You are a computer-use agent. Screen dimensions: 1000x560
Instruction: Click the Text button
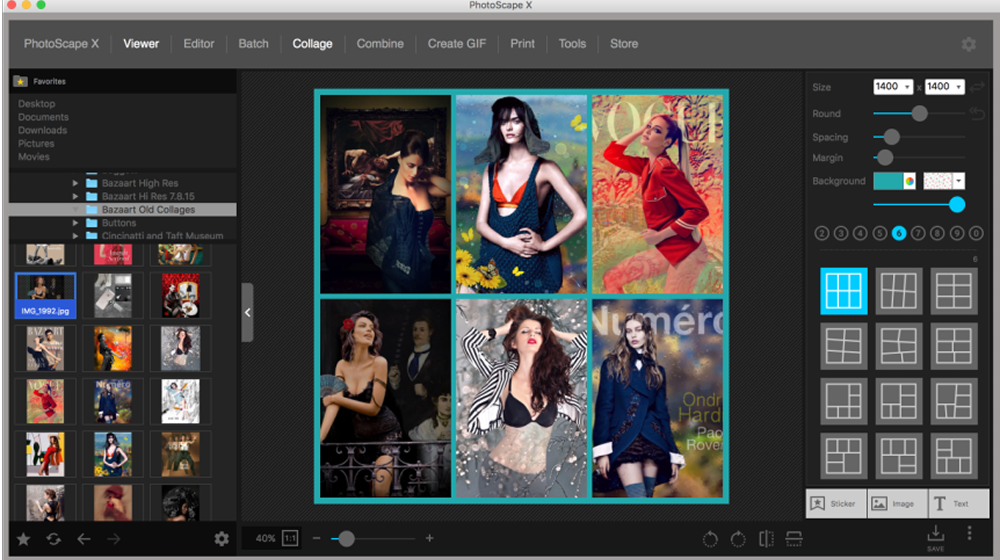(x=959, y=503)
